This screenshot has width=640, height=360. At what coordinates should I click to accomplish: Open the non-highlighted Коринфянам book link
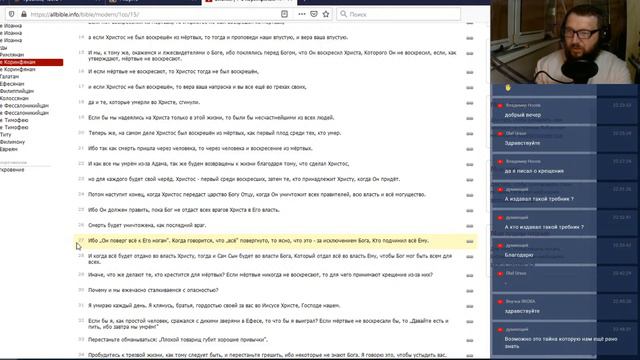[x=18, y=69]
